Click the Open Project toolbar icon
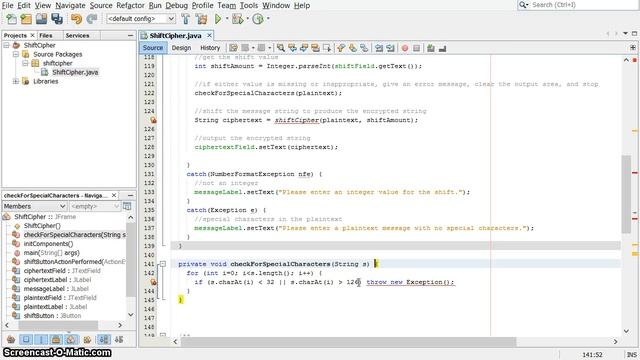 pos(41,19)
